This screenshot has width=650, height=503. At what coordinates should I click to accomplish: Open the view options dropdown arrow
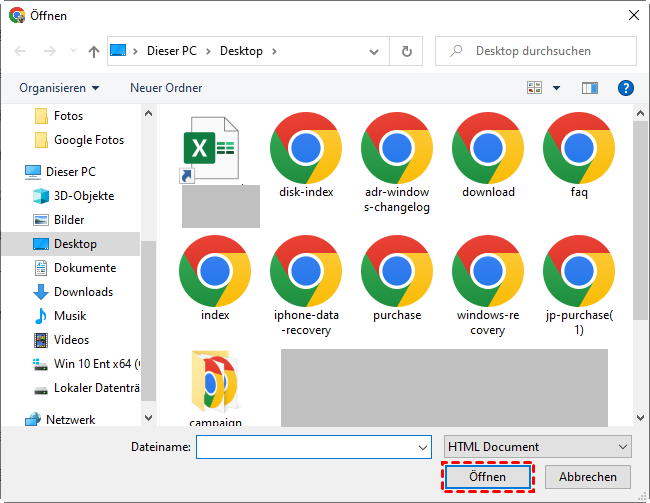[557, 88]
